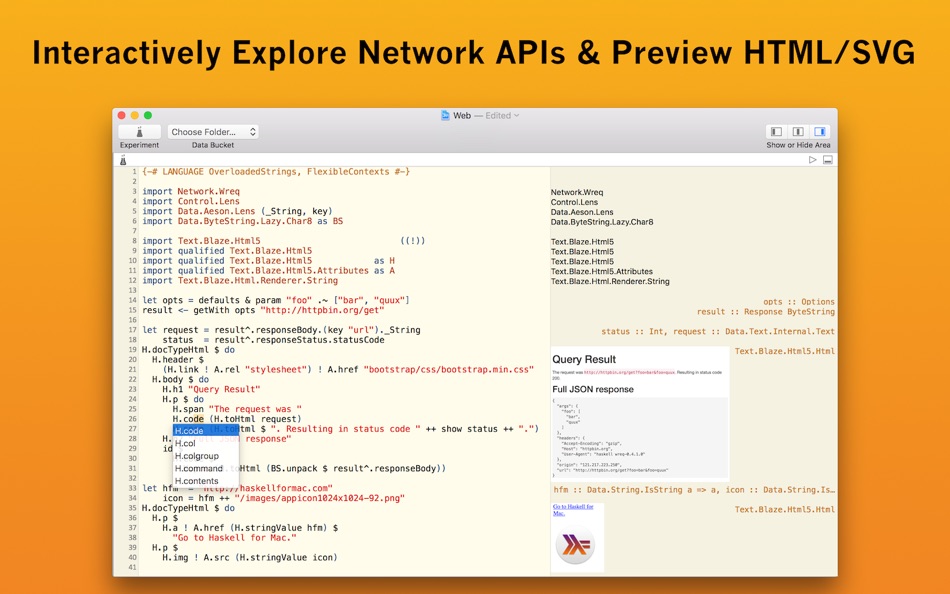The image size is (950, 594).
Task: Click the Web document icon in titlebar
Action: click(x=445, y=115)
